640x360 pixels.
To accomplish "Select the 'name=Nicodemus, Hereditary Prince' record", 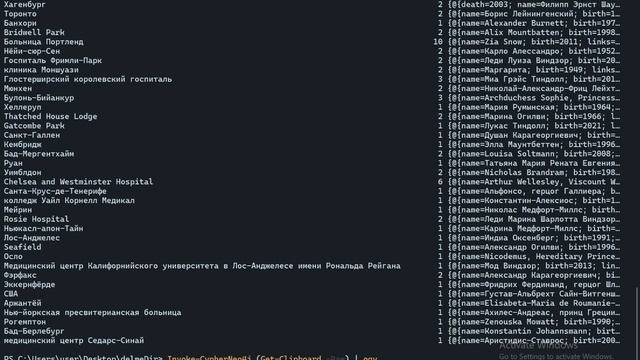I will (534, 257).
